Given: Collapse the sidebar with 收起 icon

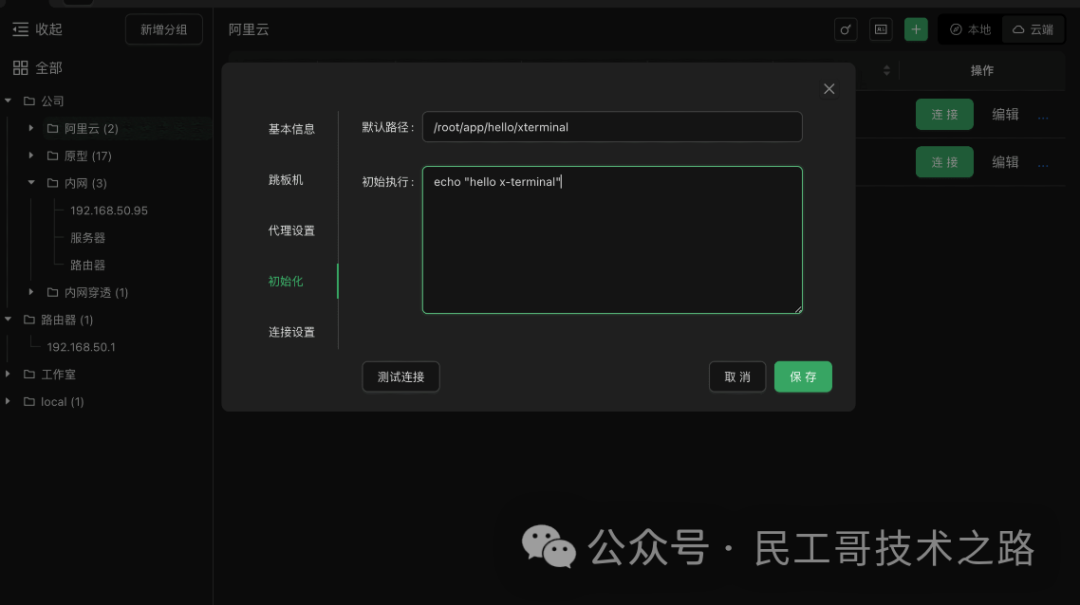Looking at the screenshot, I should click(21, 29).
